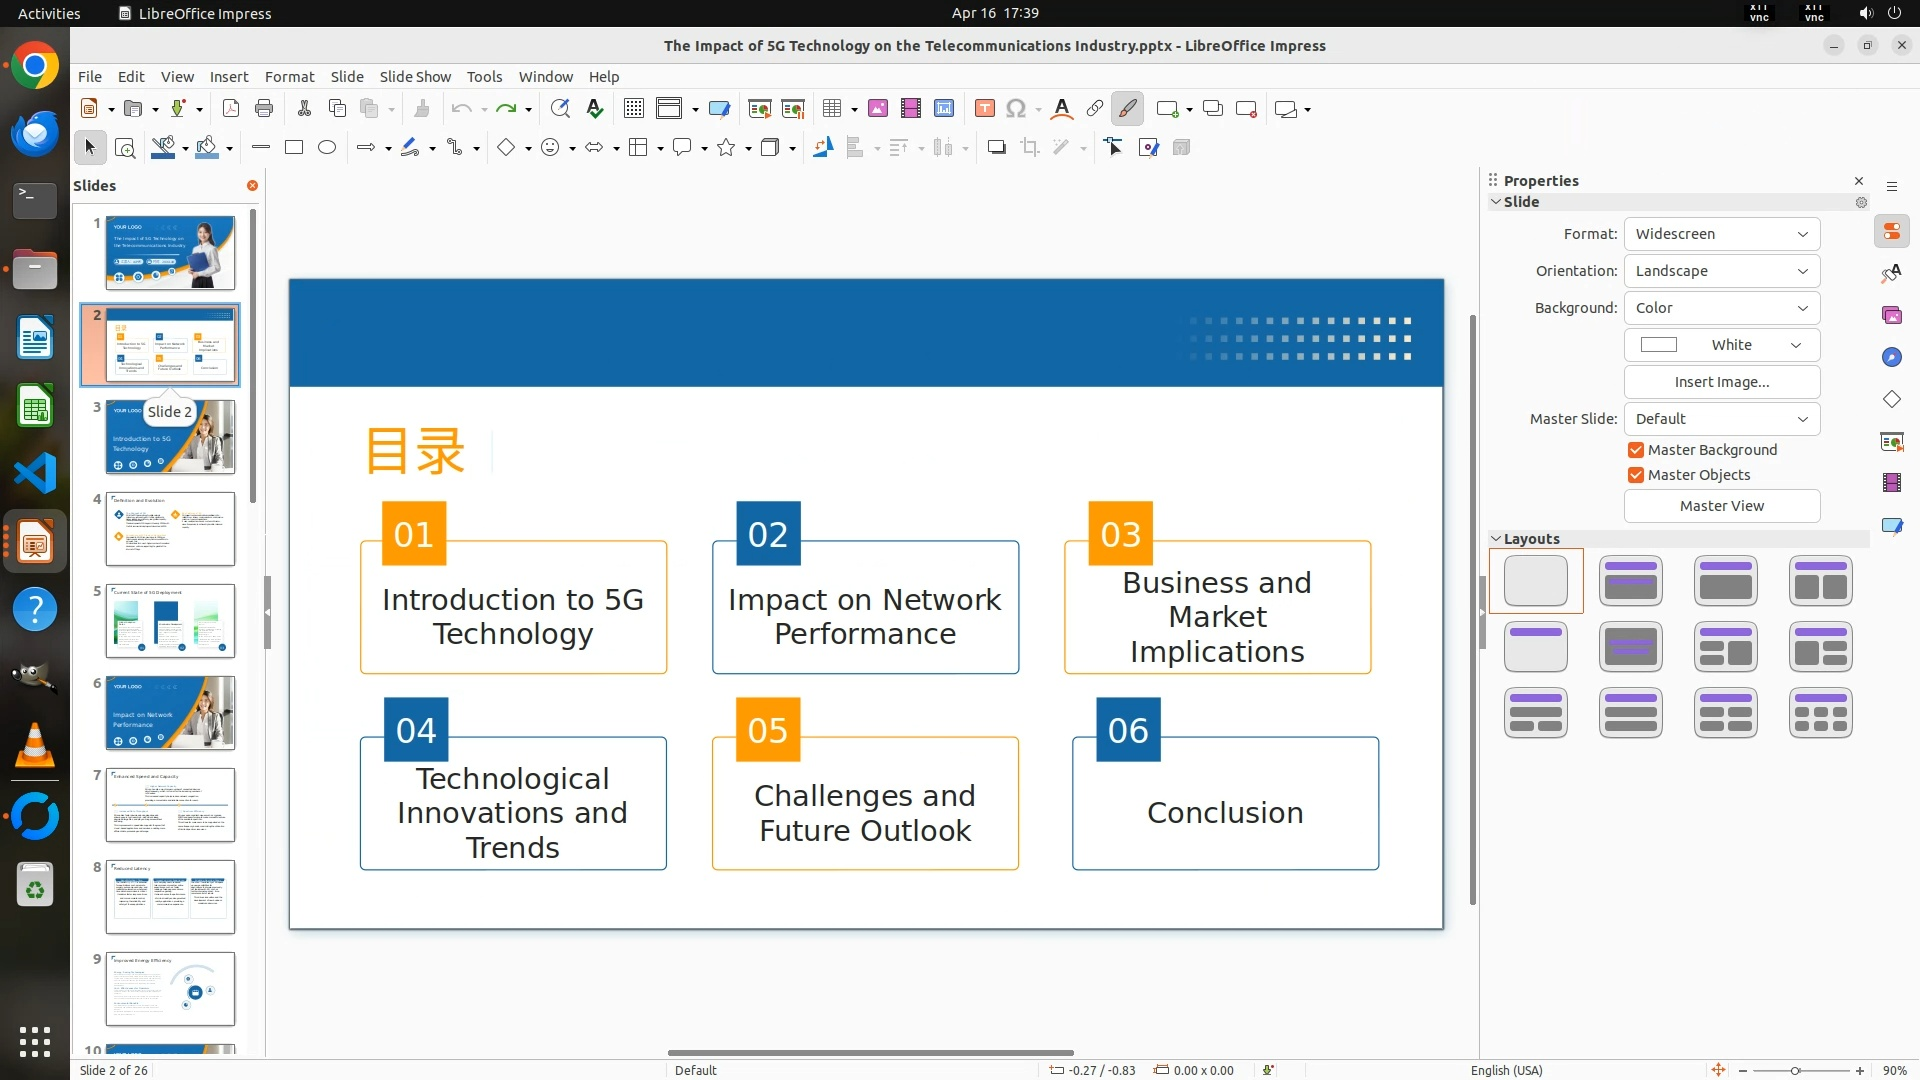
Task: Open the Format dropdown showing Widescreen
Action: pos(1721,234)
